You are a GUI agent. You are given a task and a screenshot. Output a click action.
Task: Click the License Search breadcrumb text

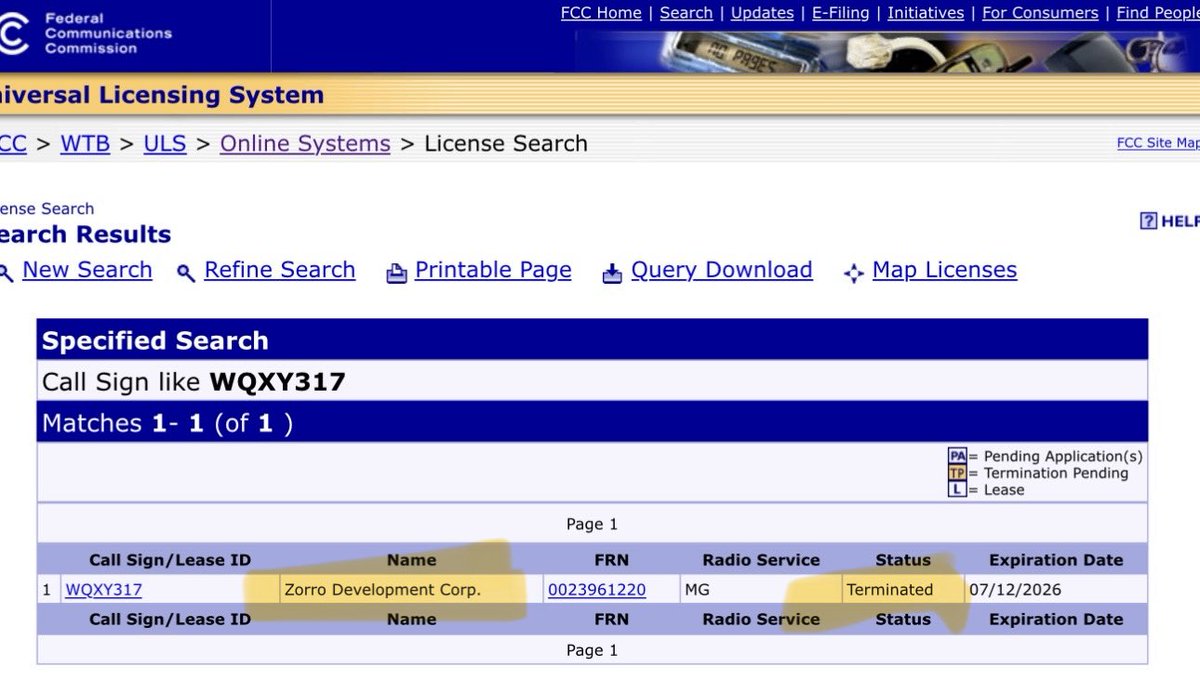(506, 143)
